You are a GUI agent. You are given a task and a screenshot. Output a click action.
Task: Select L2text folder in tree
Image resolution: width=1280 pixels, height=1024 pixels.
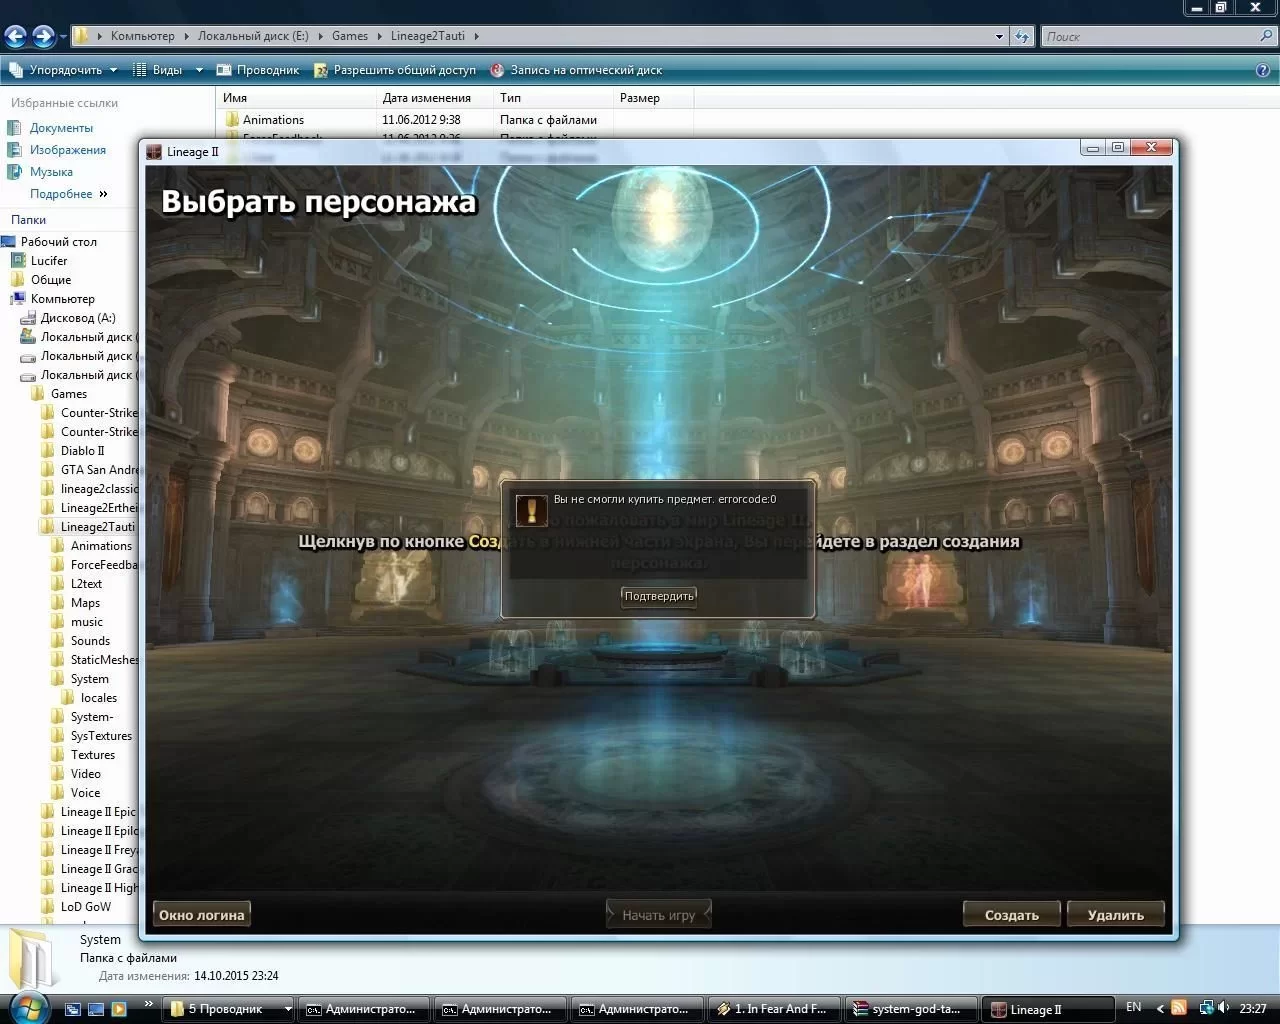tap(86, 584)
